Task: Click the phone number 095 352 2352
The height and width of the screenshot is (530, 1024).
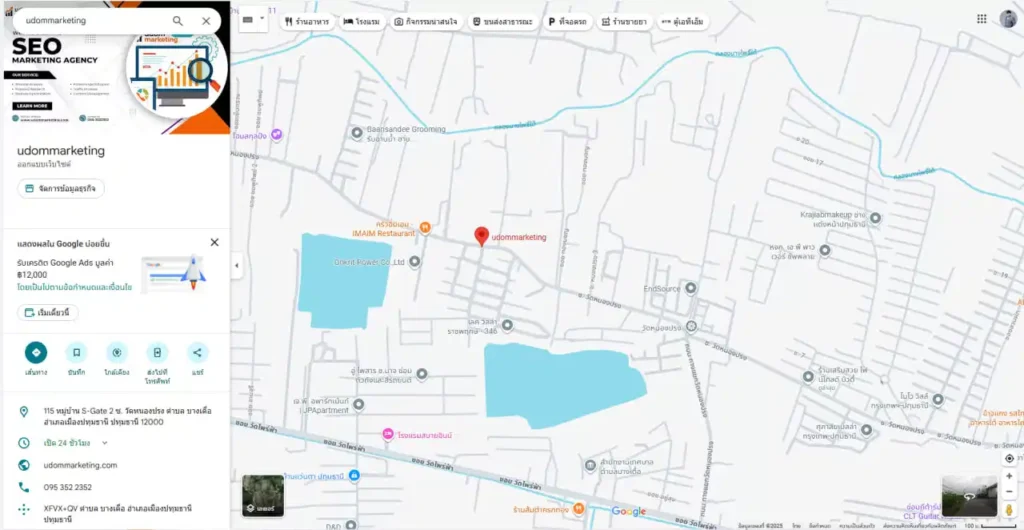Action: (x=68, y=487)
